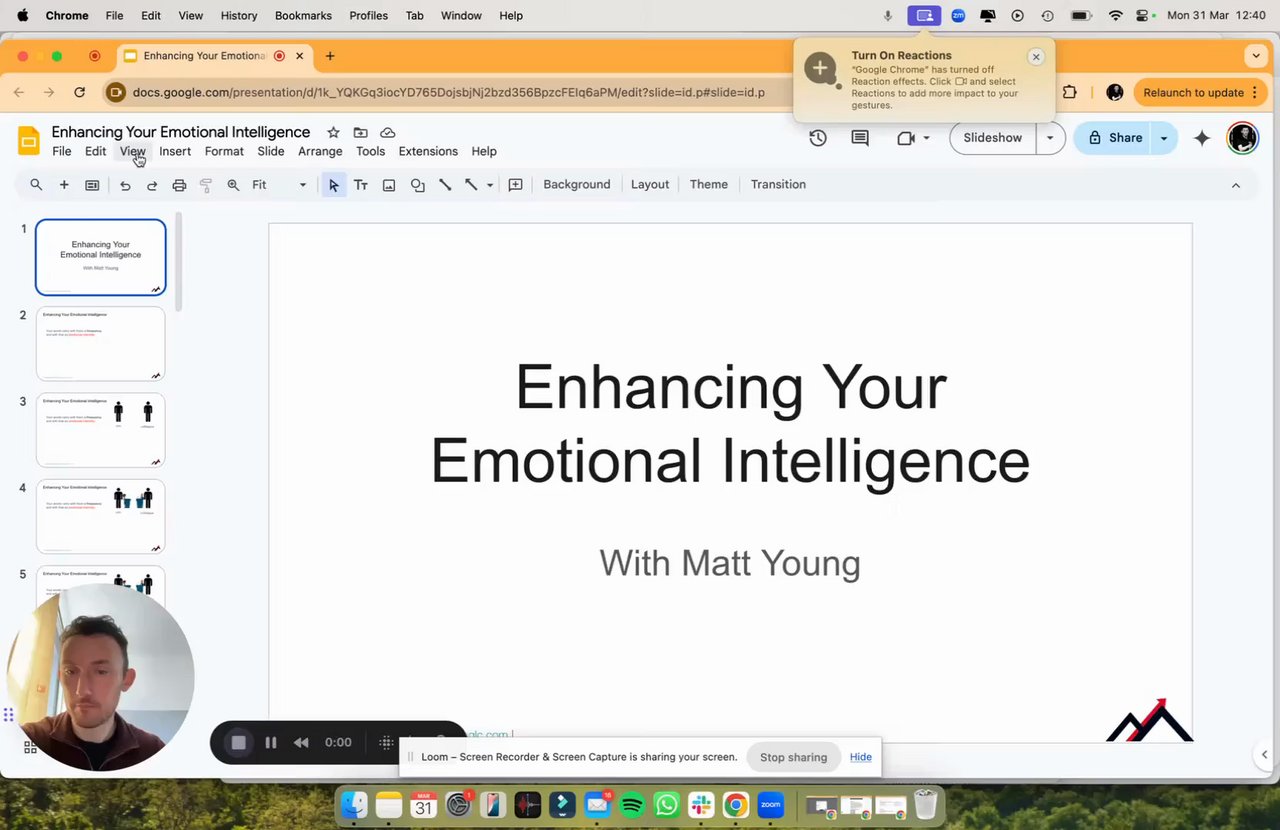Expand the line type dropdown arrow
The width and height of the screenshot is (1280, 830).
pyautogui.click(x=489, y=185)
